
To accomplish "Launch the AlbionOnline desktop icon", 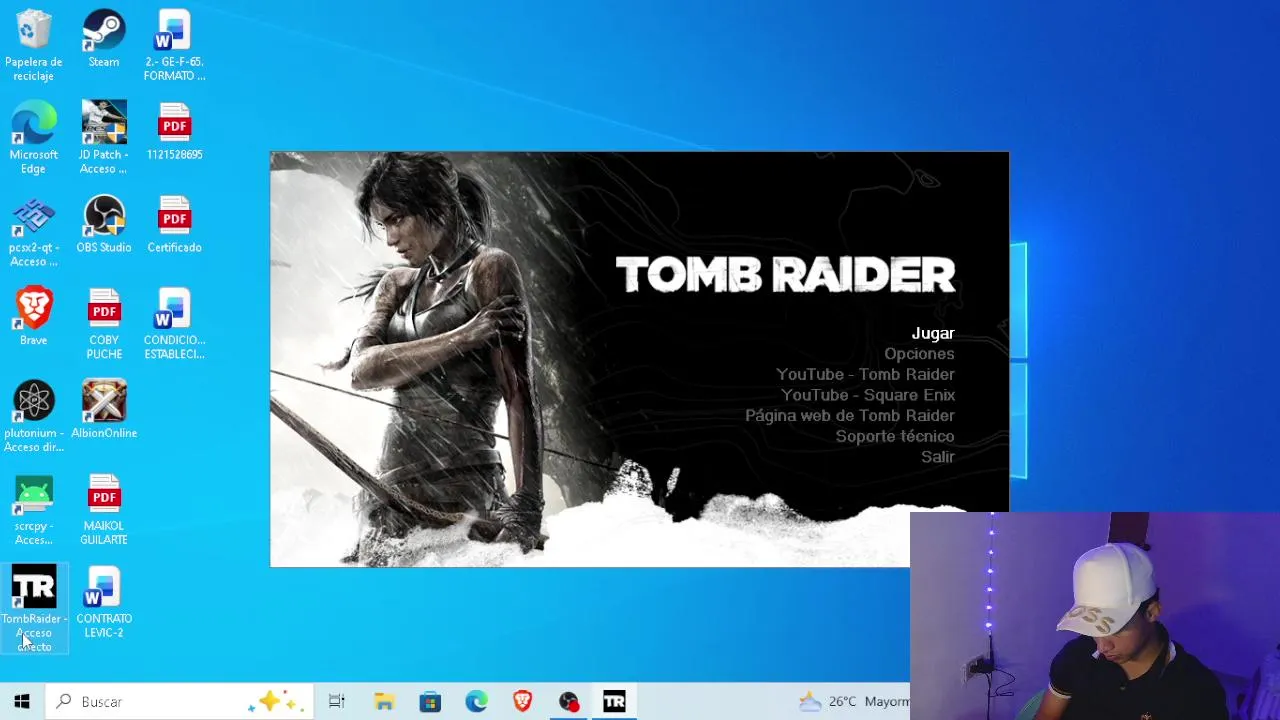I will click(104, 410).
